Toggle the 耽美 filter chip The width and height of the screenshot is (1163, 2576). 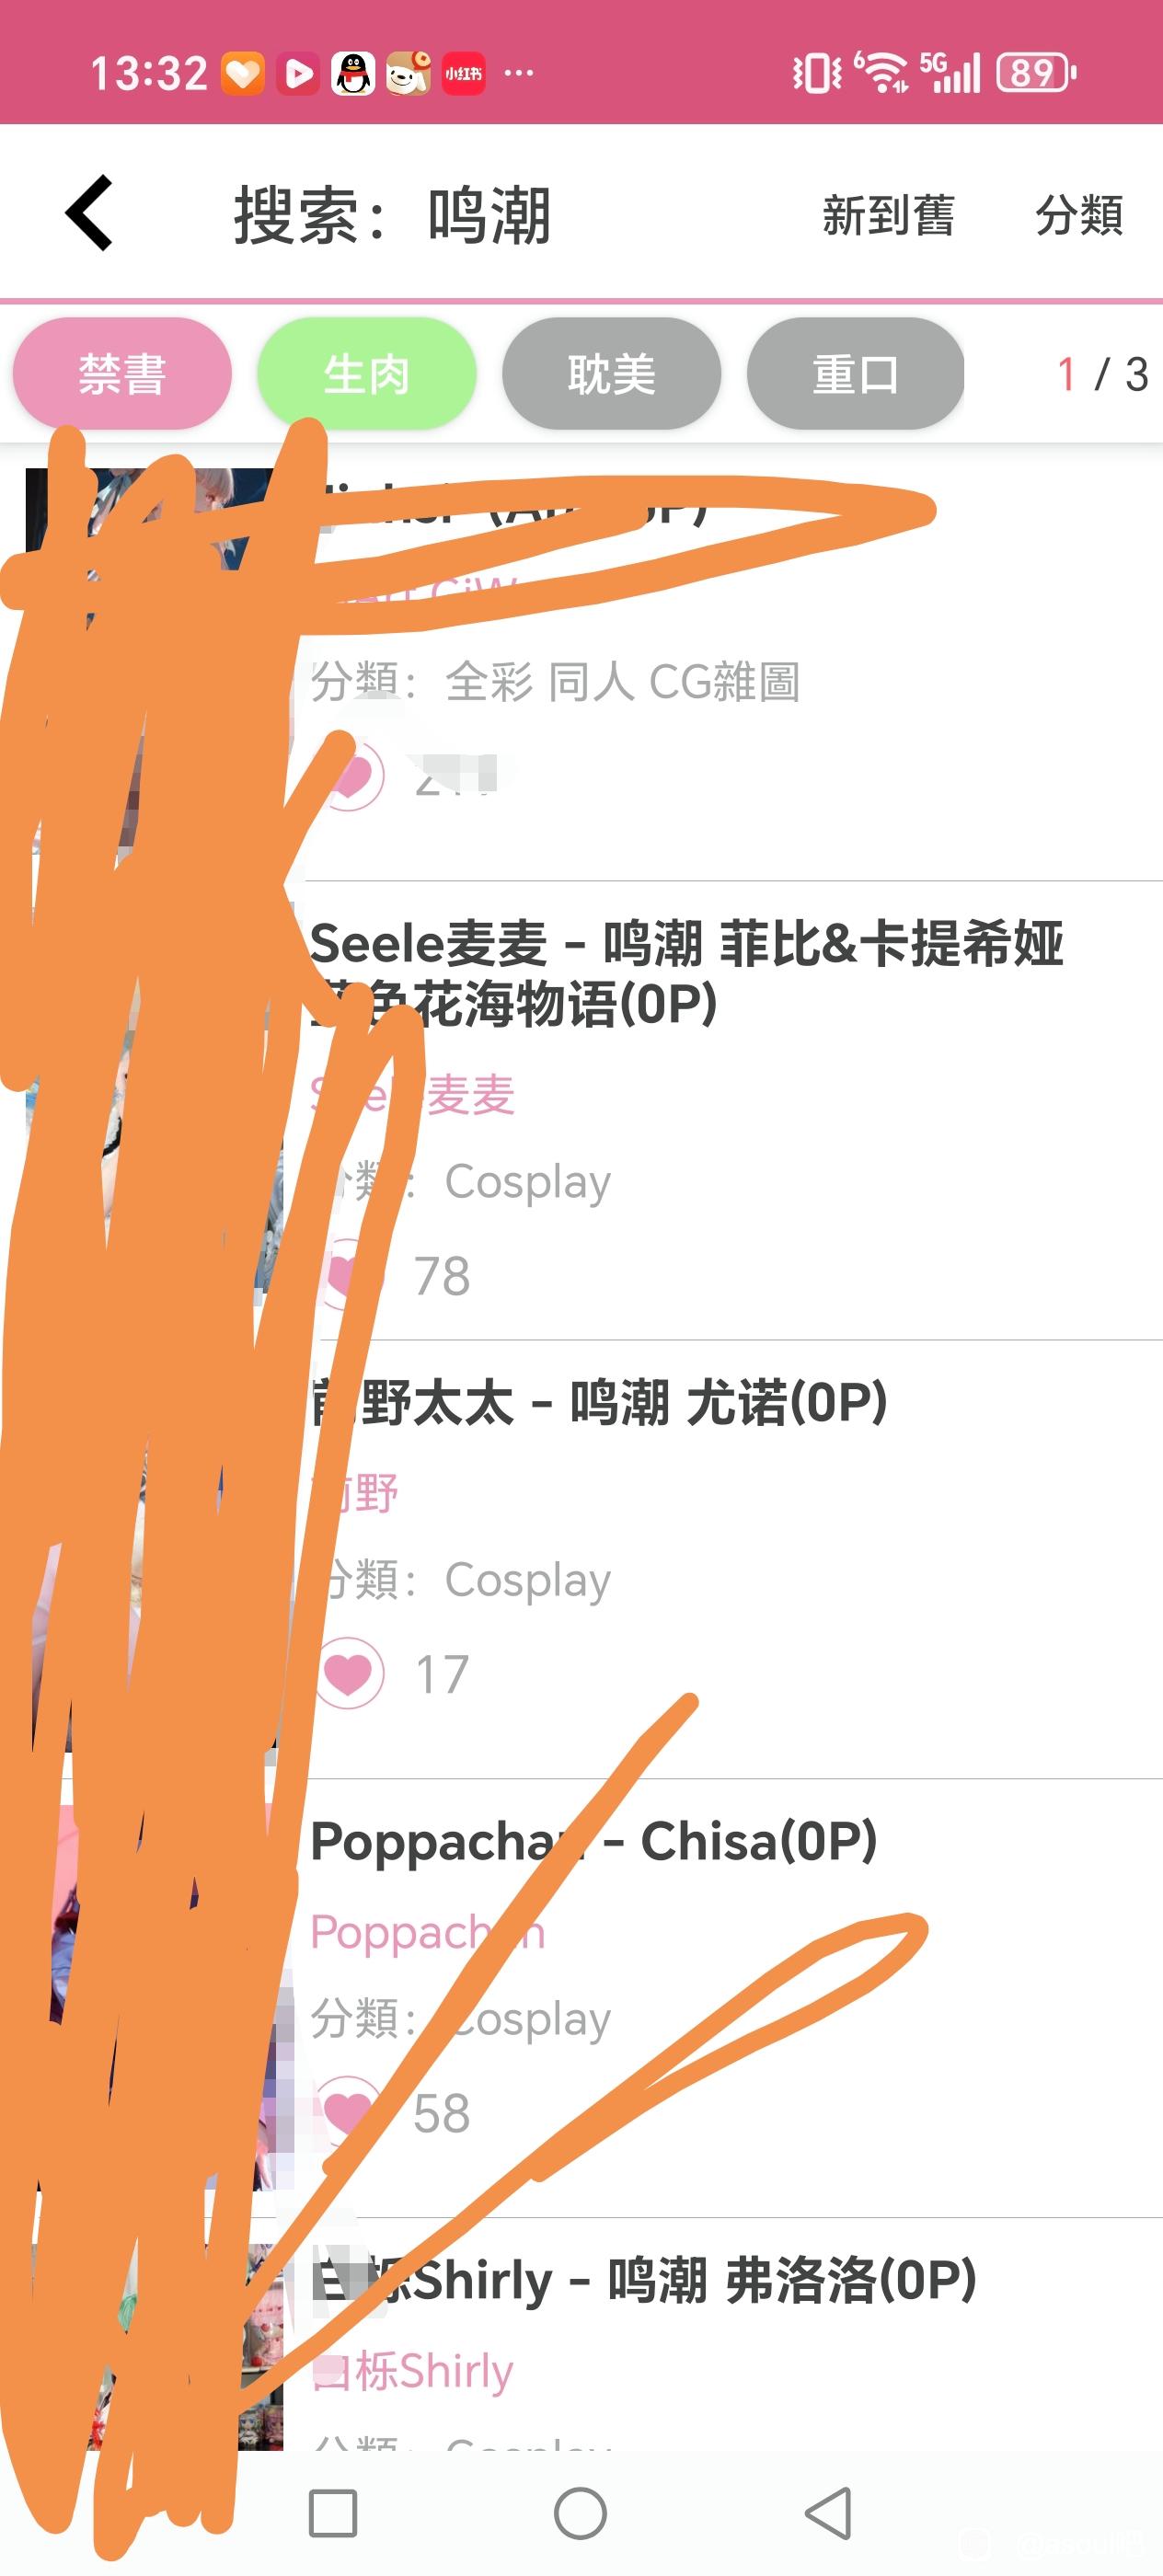(x=611, y=374)
